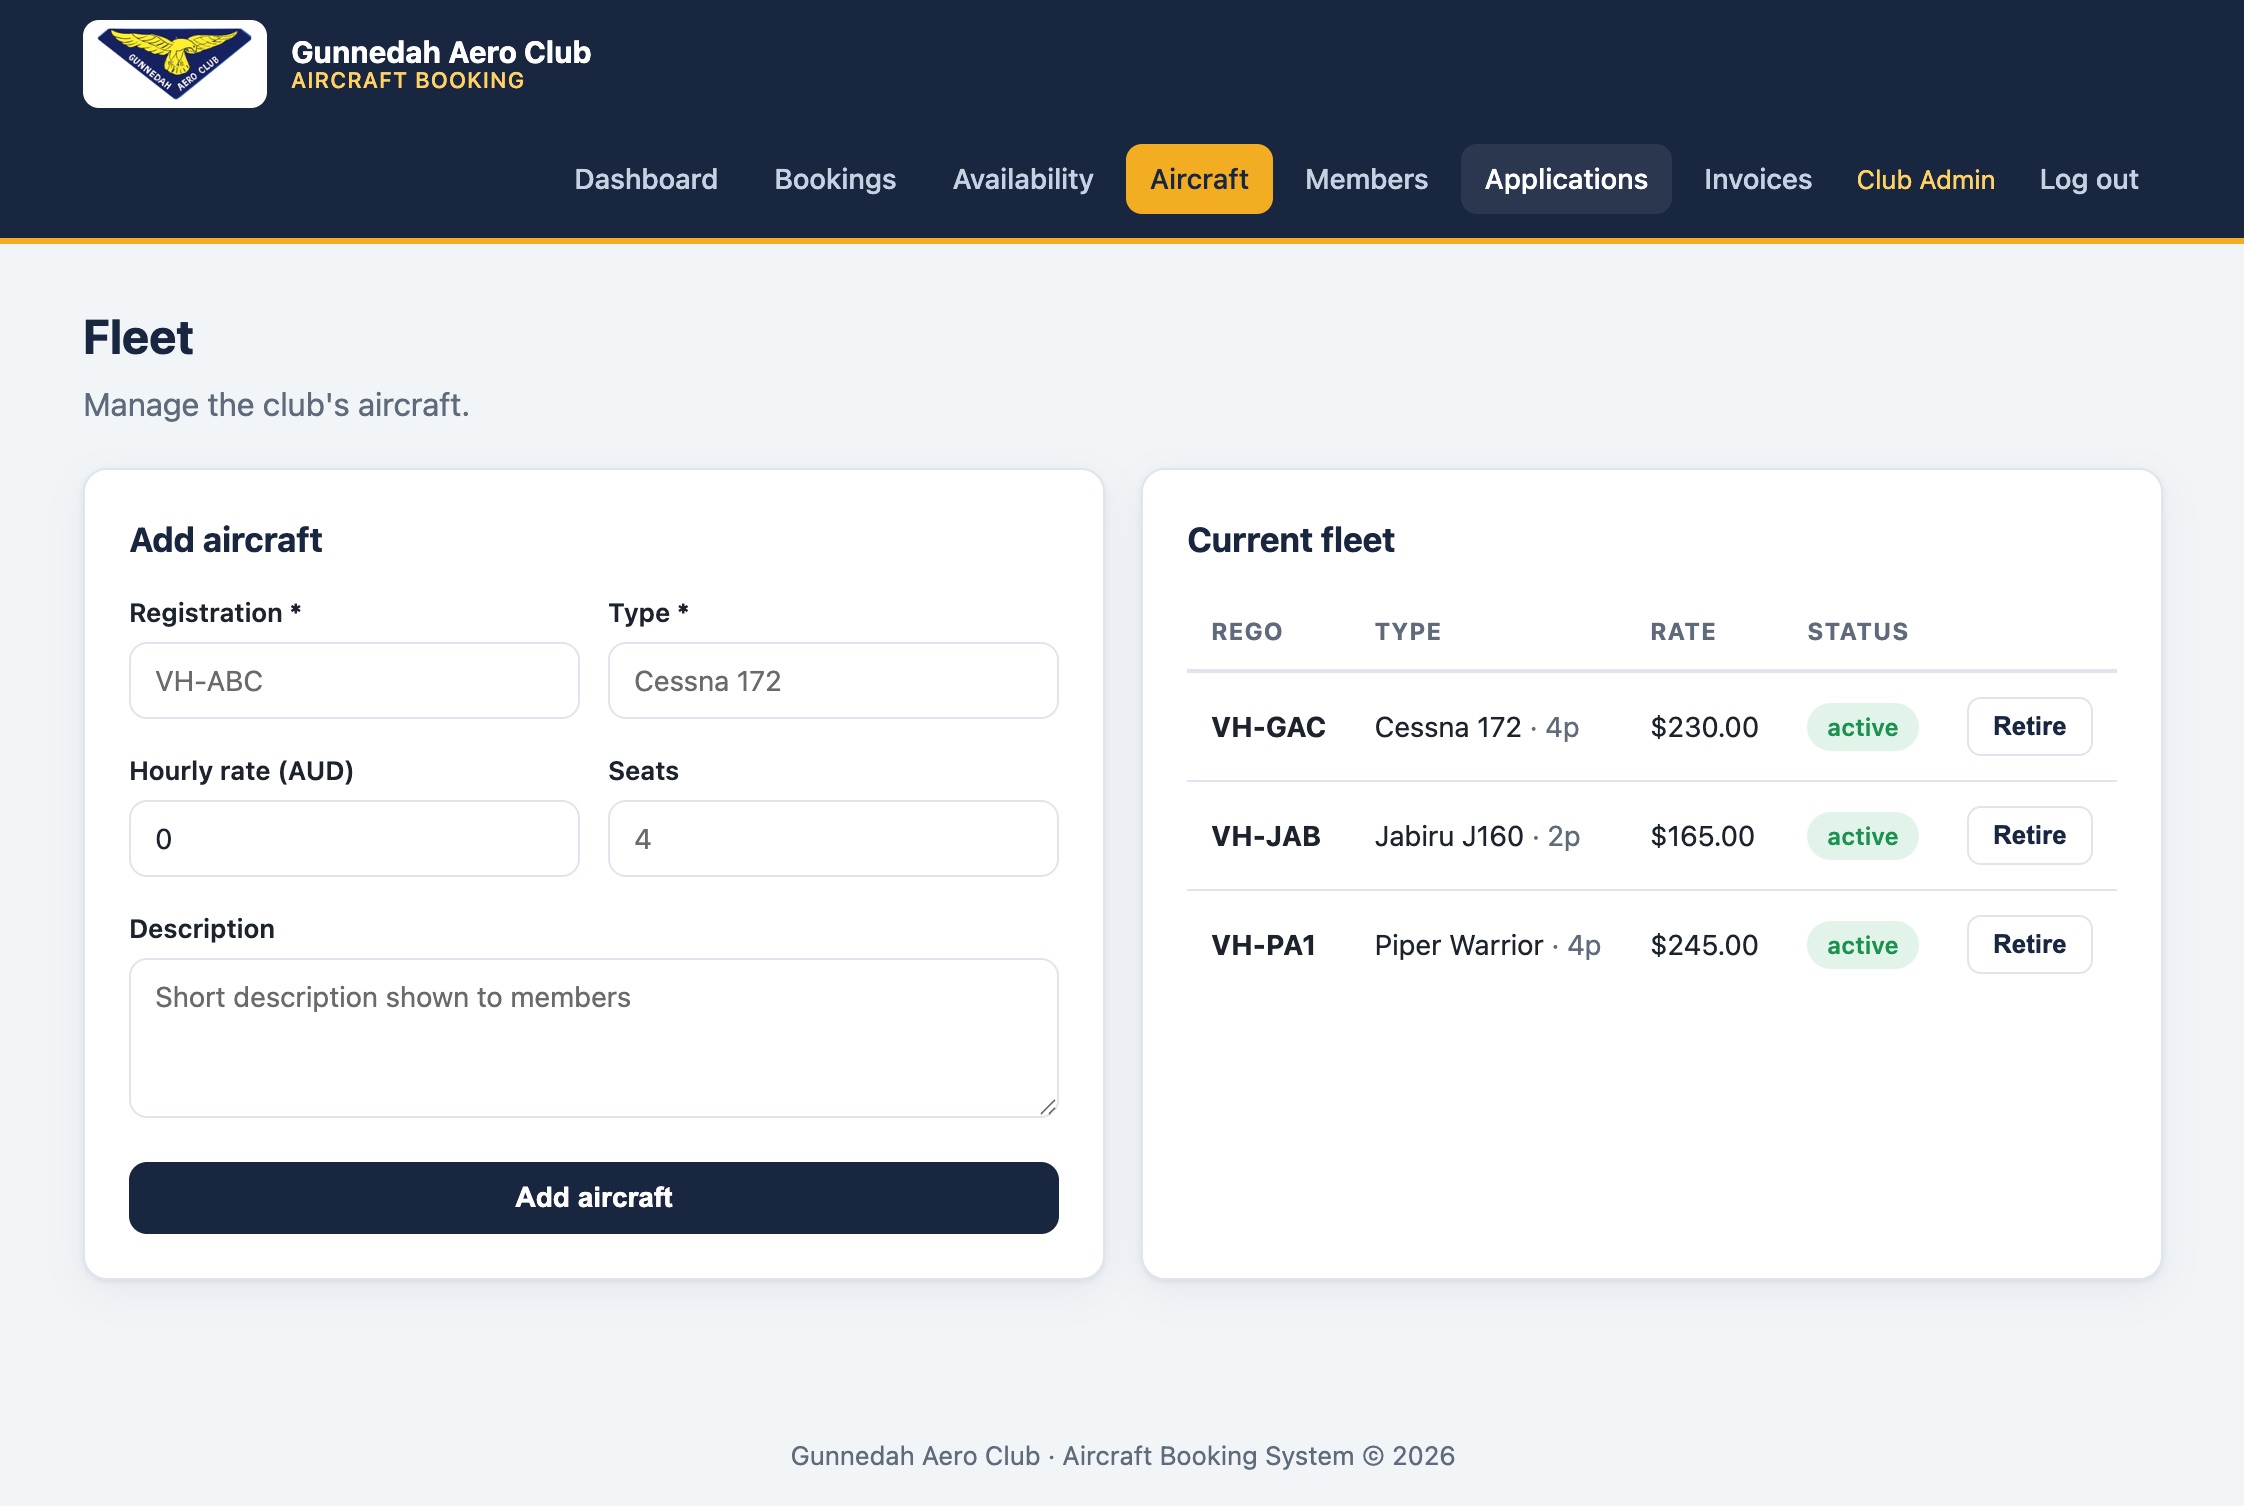Open the Applications page
2244x1506 pixels.
point(1566,179)
